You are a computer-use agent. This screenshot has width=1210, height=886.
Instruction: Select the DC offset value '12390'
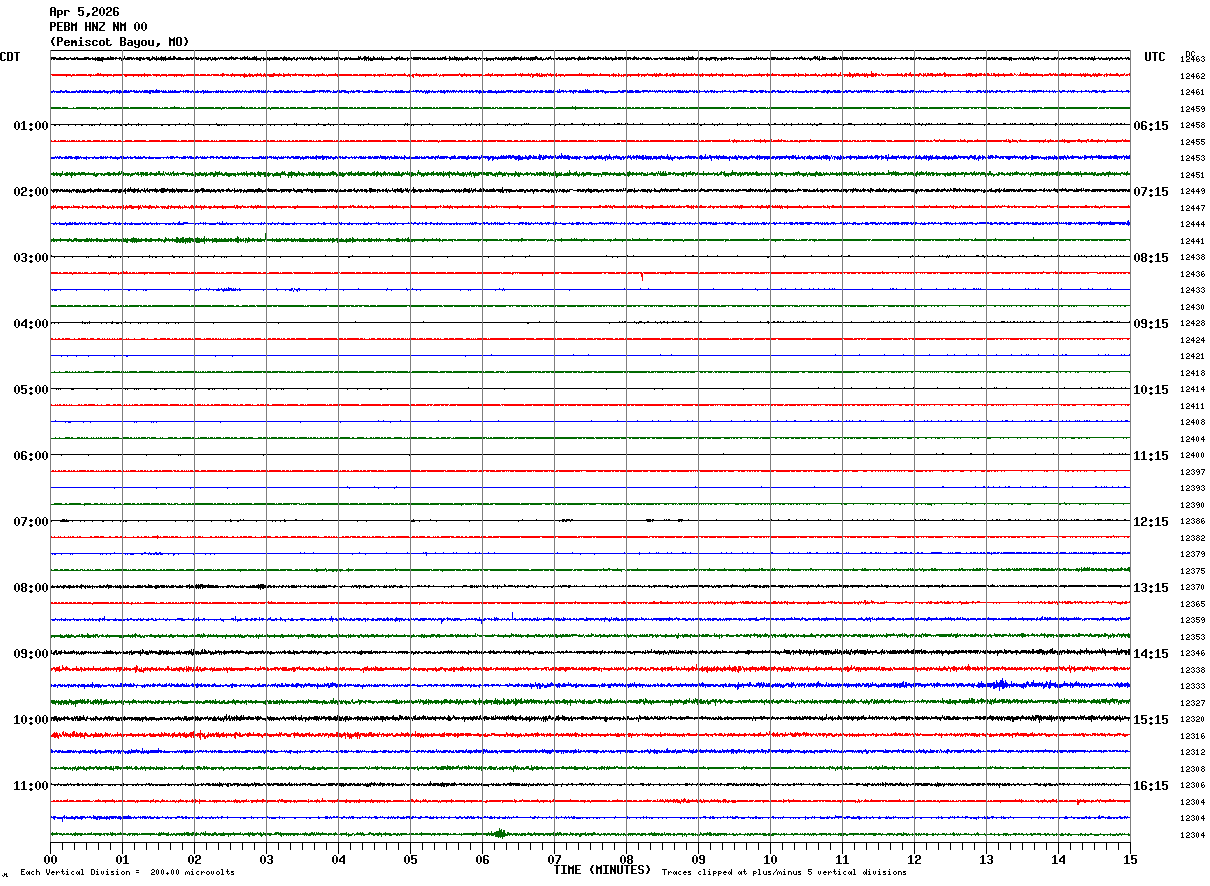coord(1192,505)
